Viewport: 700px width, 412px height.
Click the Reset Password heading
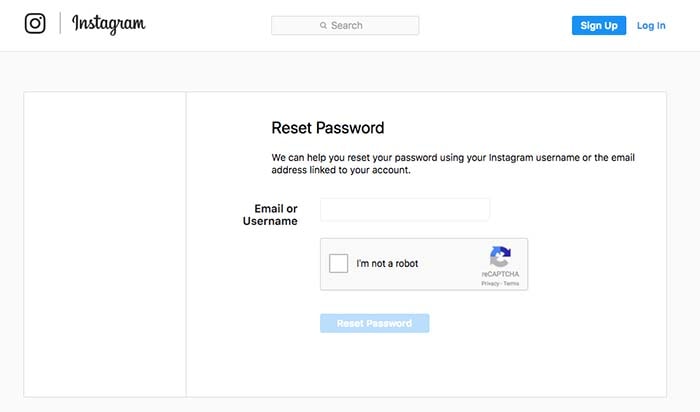[x=328, y=128]
